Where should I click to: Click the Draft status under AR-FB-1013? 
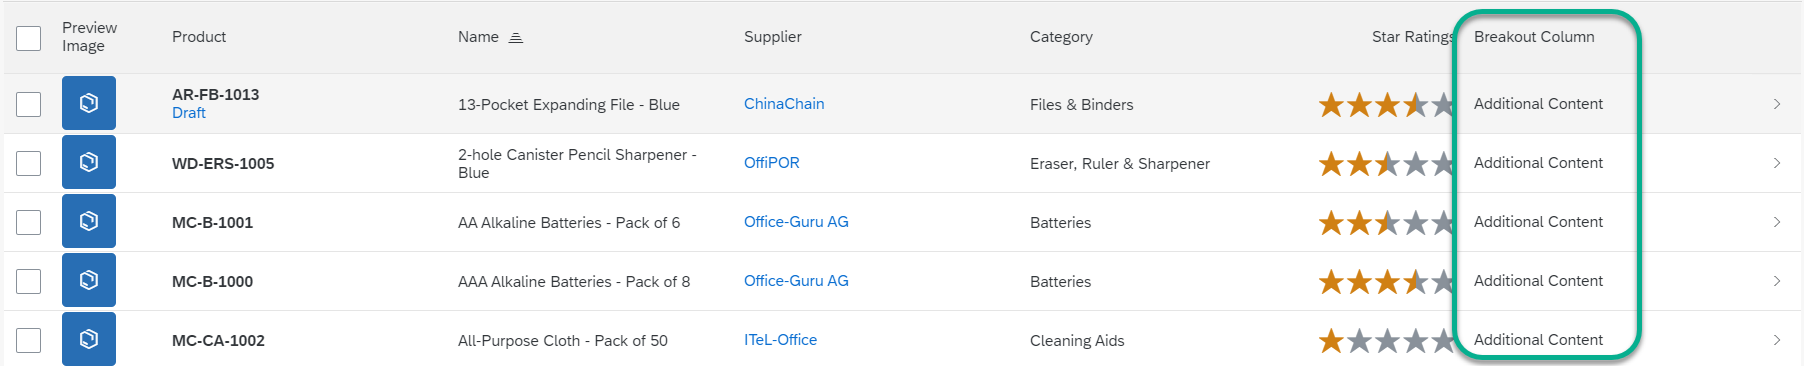pos(189,113)
